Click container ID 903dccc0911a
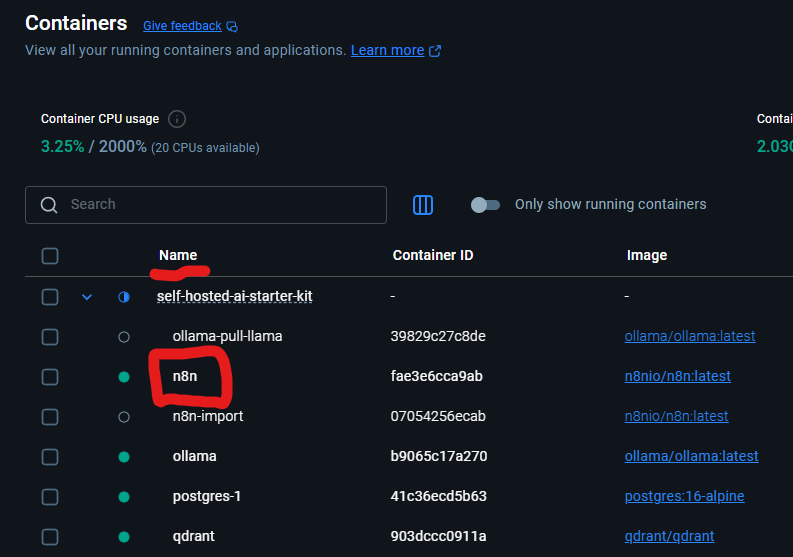 coord(438,536)
